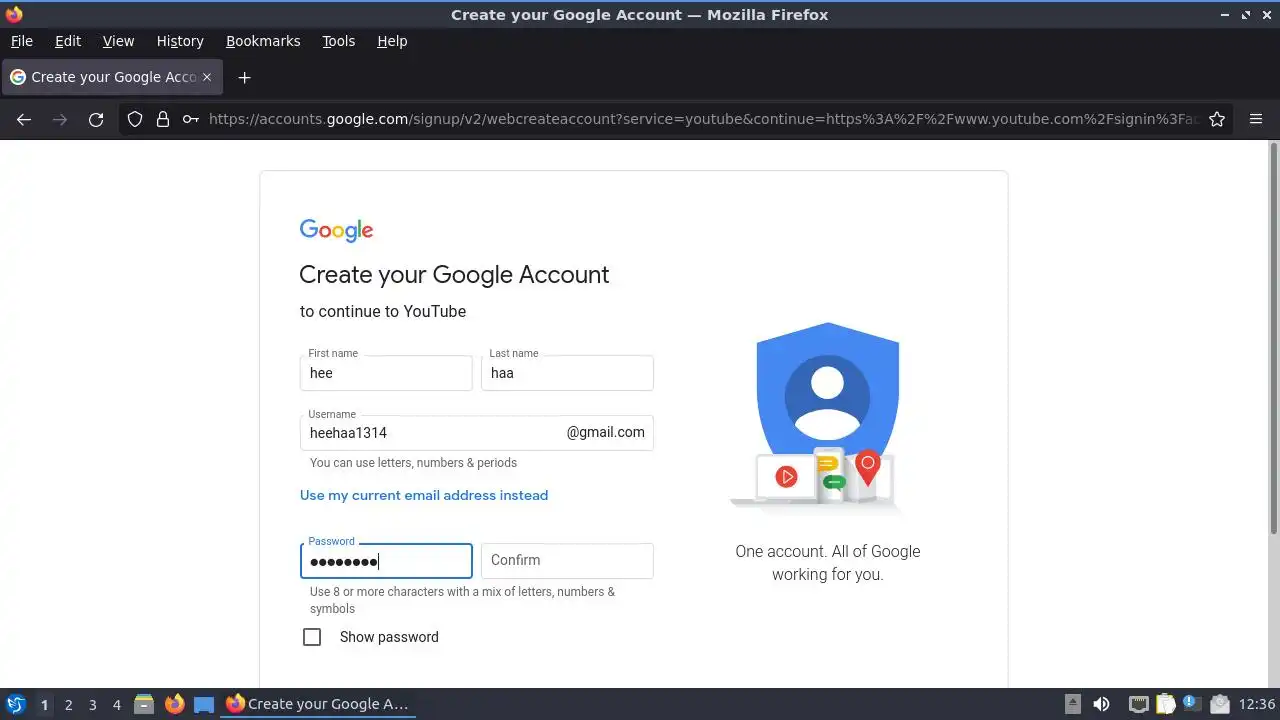Viewport: 1280px width, 720px height.
Task: Switch to workspace 3
Action: pyautogui.click(x=92, y=704)
